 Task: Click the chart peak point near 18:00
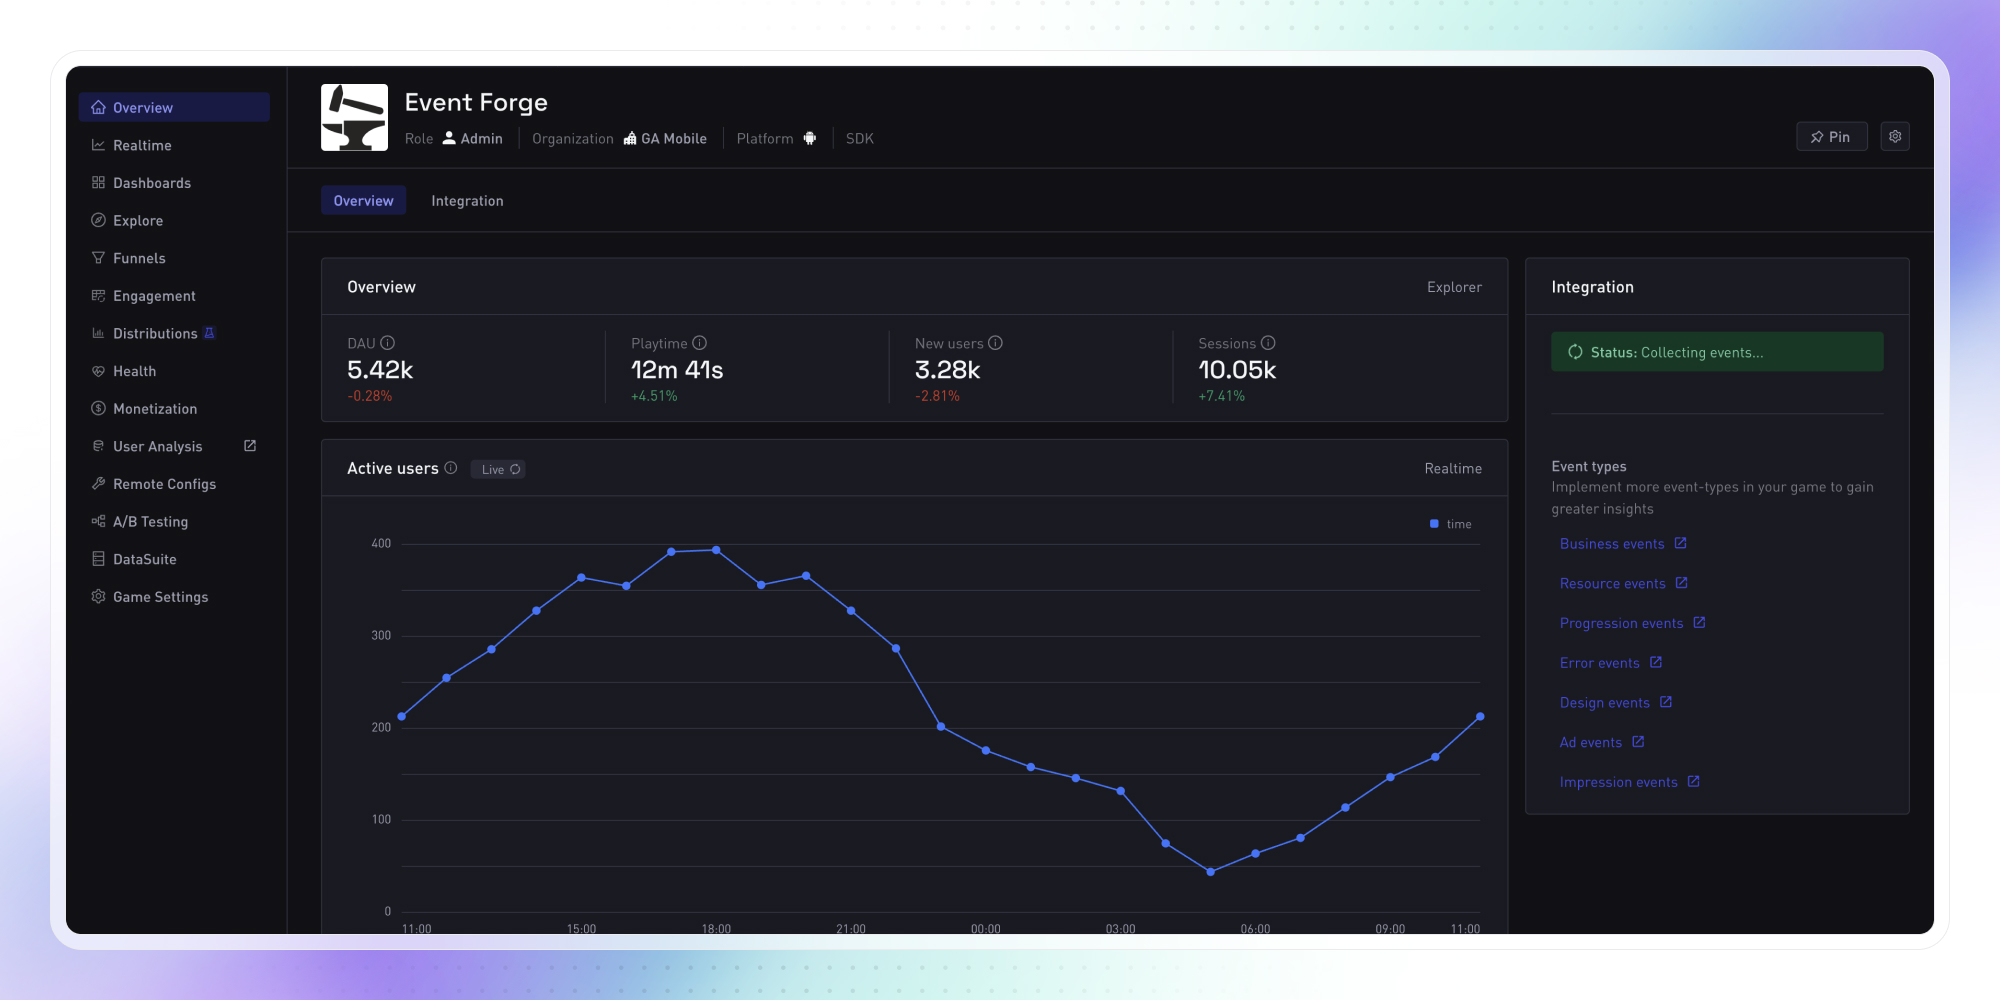point(716,550)
